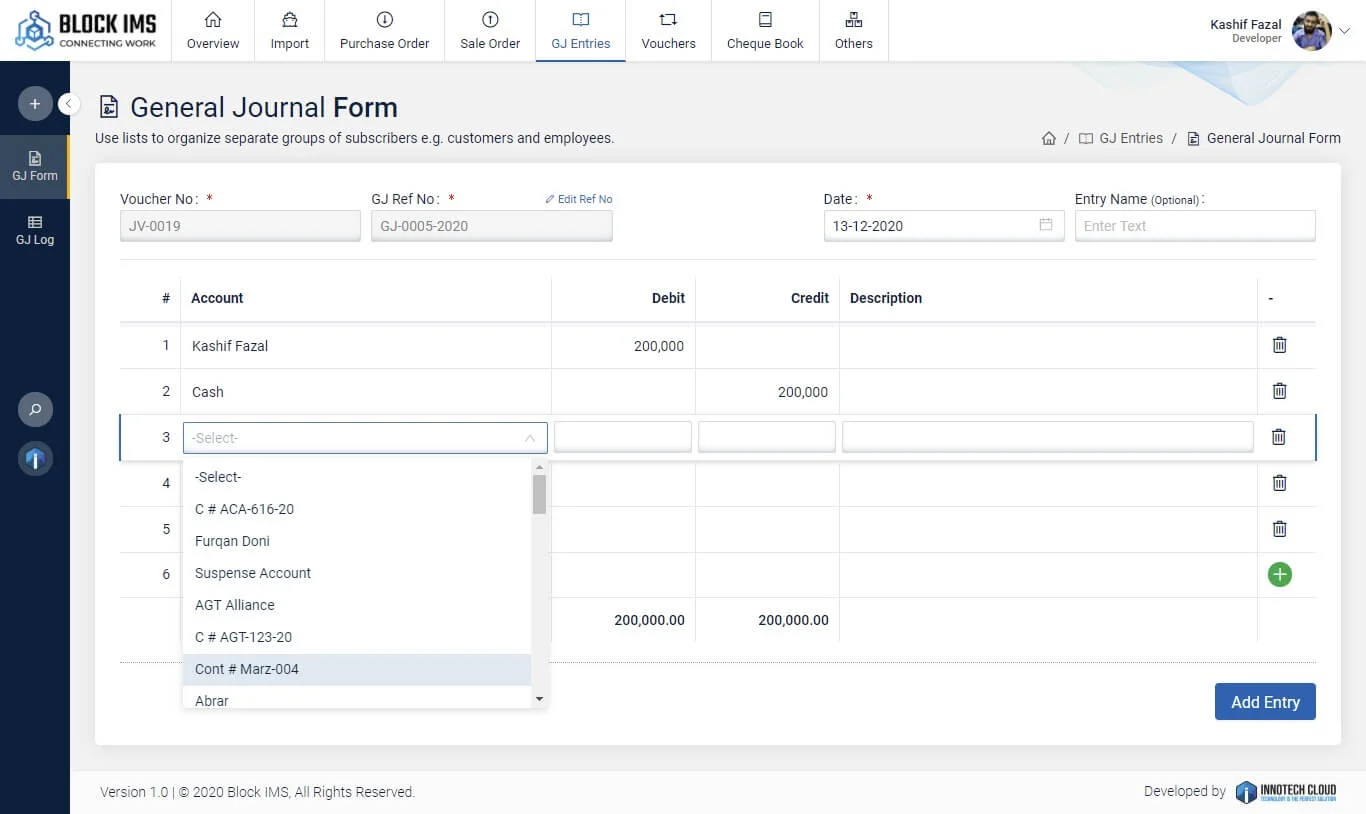The height and width of the screenshot is (814, 1366).
Task: Open the user profile menu chevron
Action: click(x=1345, y=31)
